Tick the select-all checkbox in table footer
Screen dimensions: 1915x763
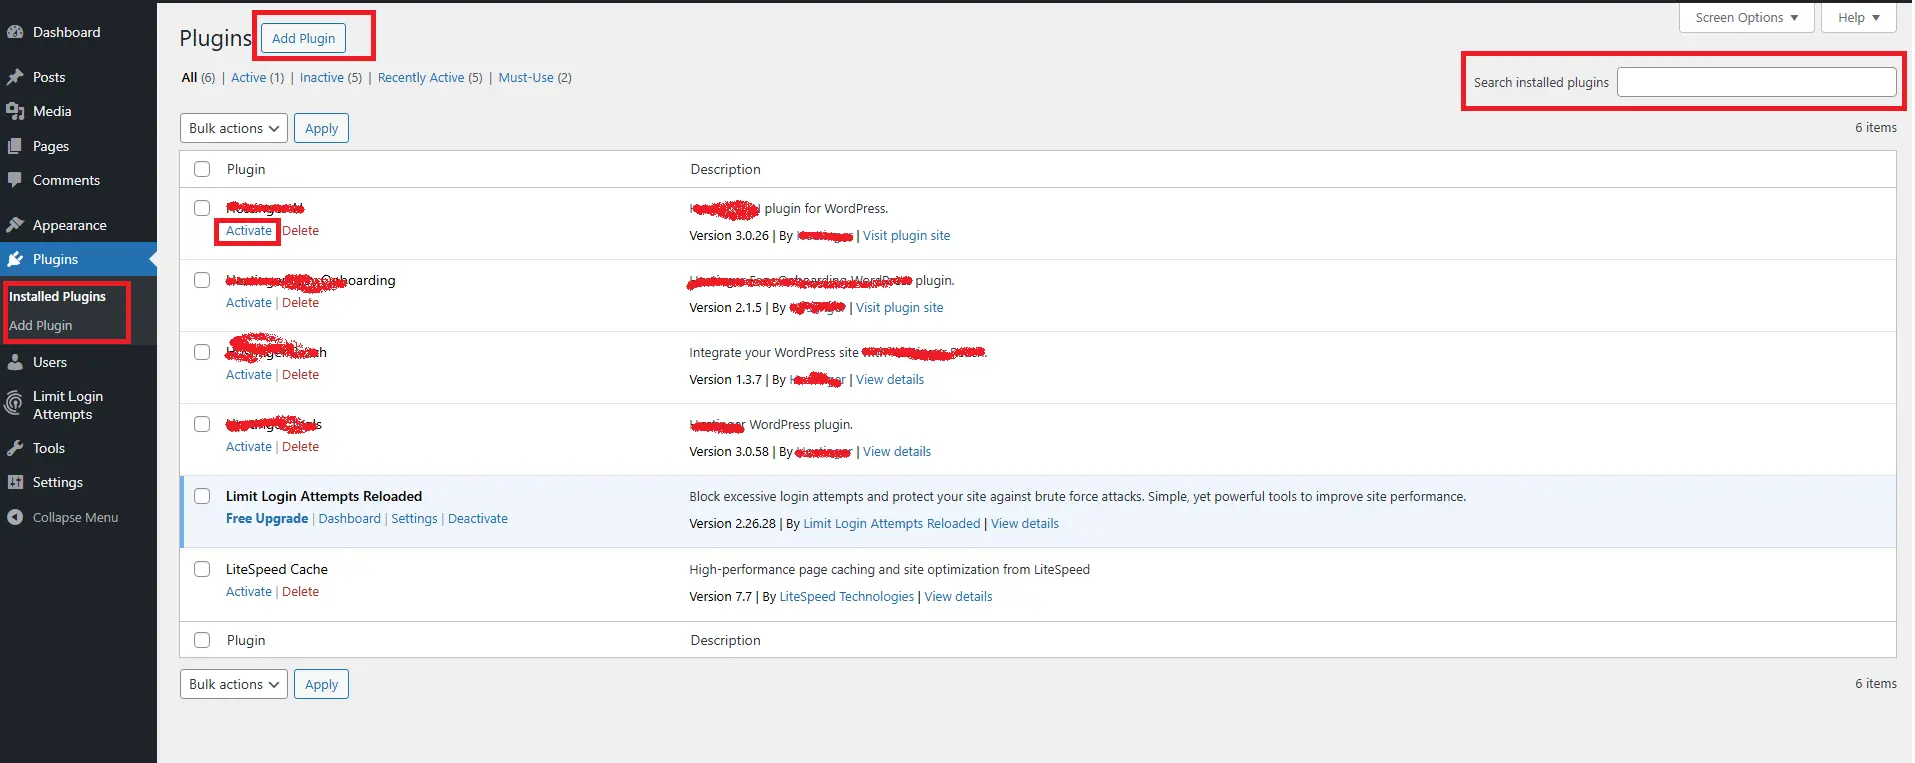[202, 640]
